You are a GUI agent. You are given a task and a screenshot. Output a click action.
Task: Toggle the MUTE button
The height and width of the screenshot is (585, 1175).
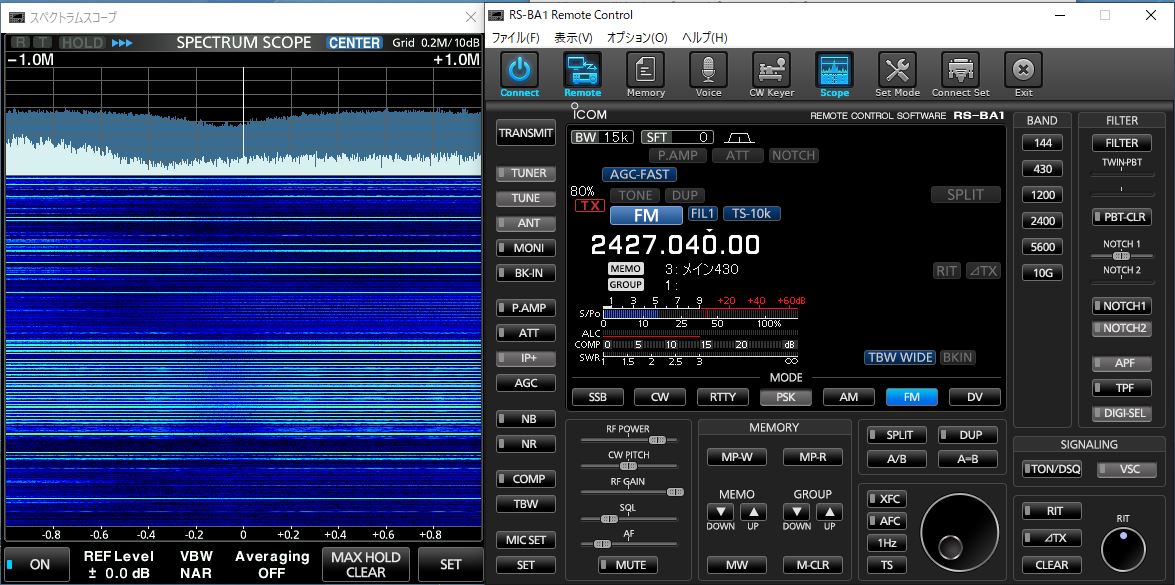[x=628, y=565]
